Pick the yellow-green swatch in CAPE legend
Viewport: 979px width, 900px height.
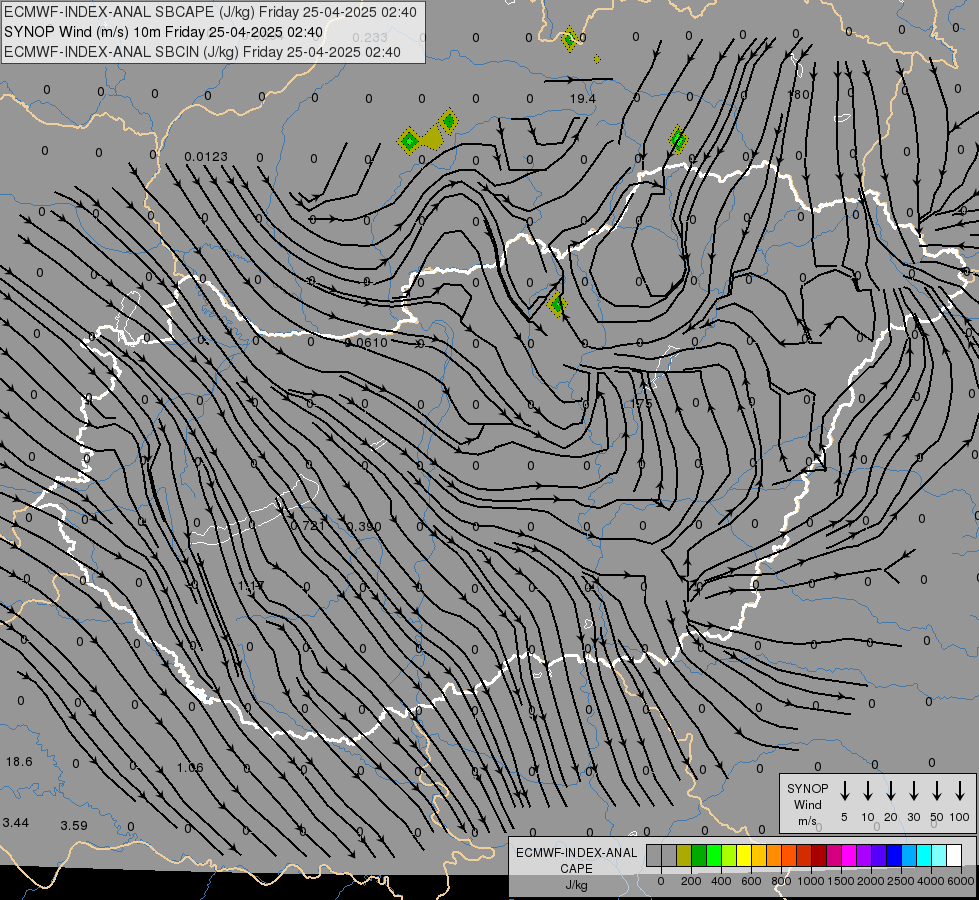(x=729, y=855)
